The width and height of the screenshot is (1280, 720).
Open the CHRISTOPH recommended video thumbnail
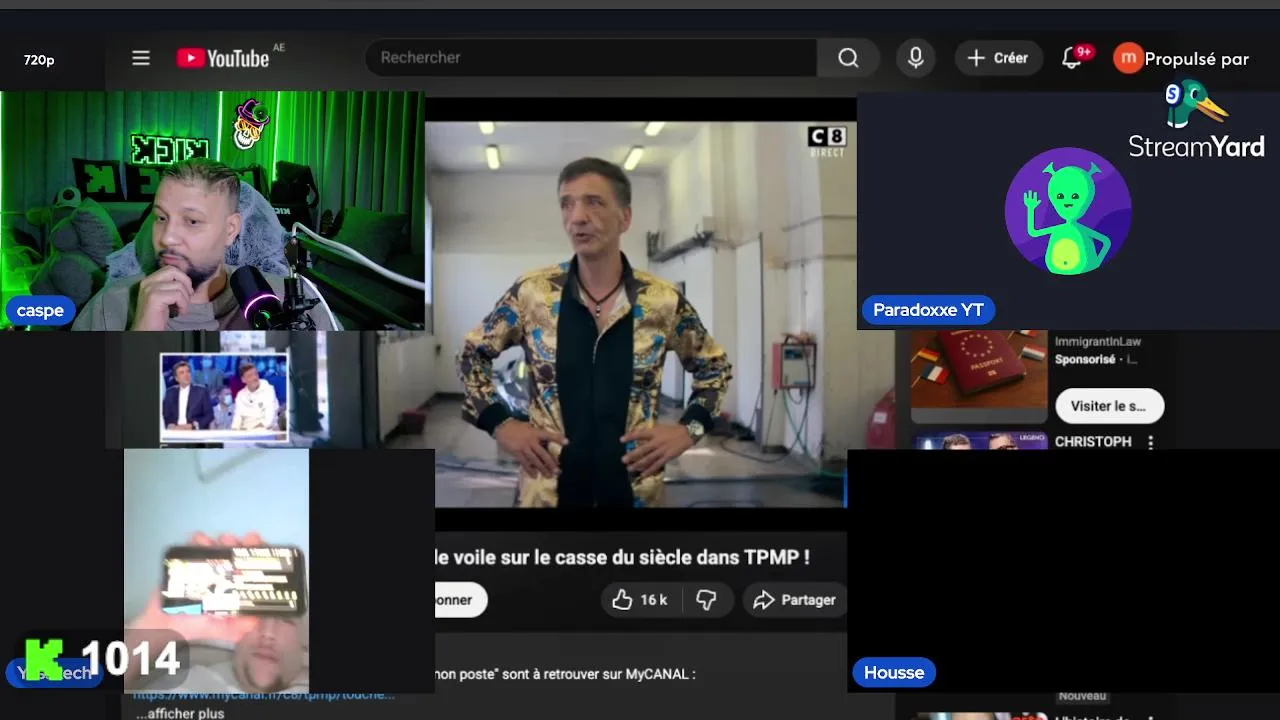click(x=979, y=441)
